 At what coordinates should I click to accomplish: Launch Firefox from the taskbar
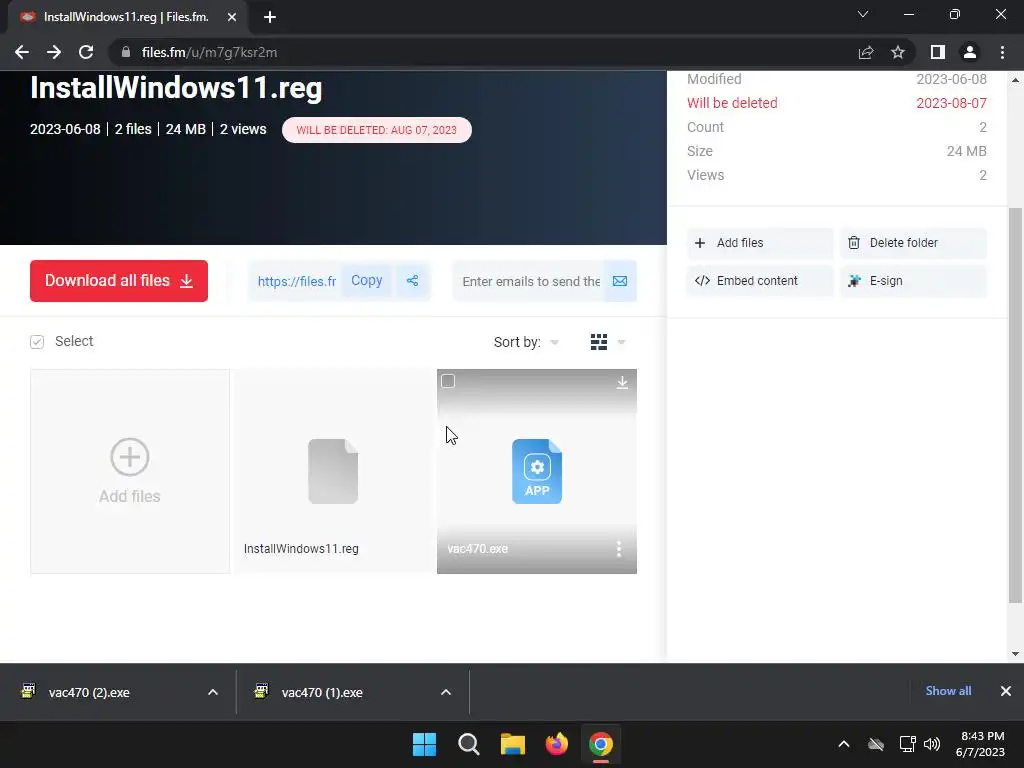point(556,744)
